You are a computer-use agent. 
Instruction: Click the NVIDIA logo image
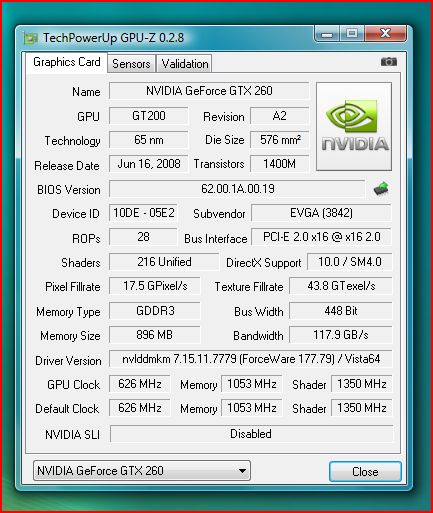[x=354, y=126]
